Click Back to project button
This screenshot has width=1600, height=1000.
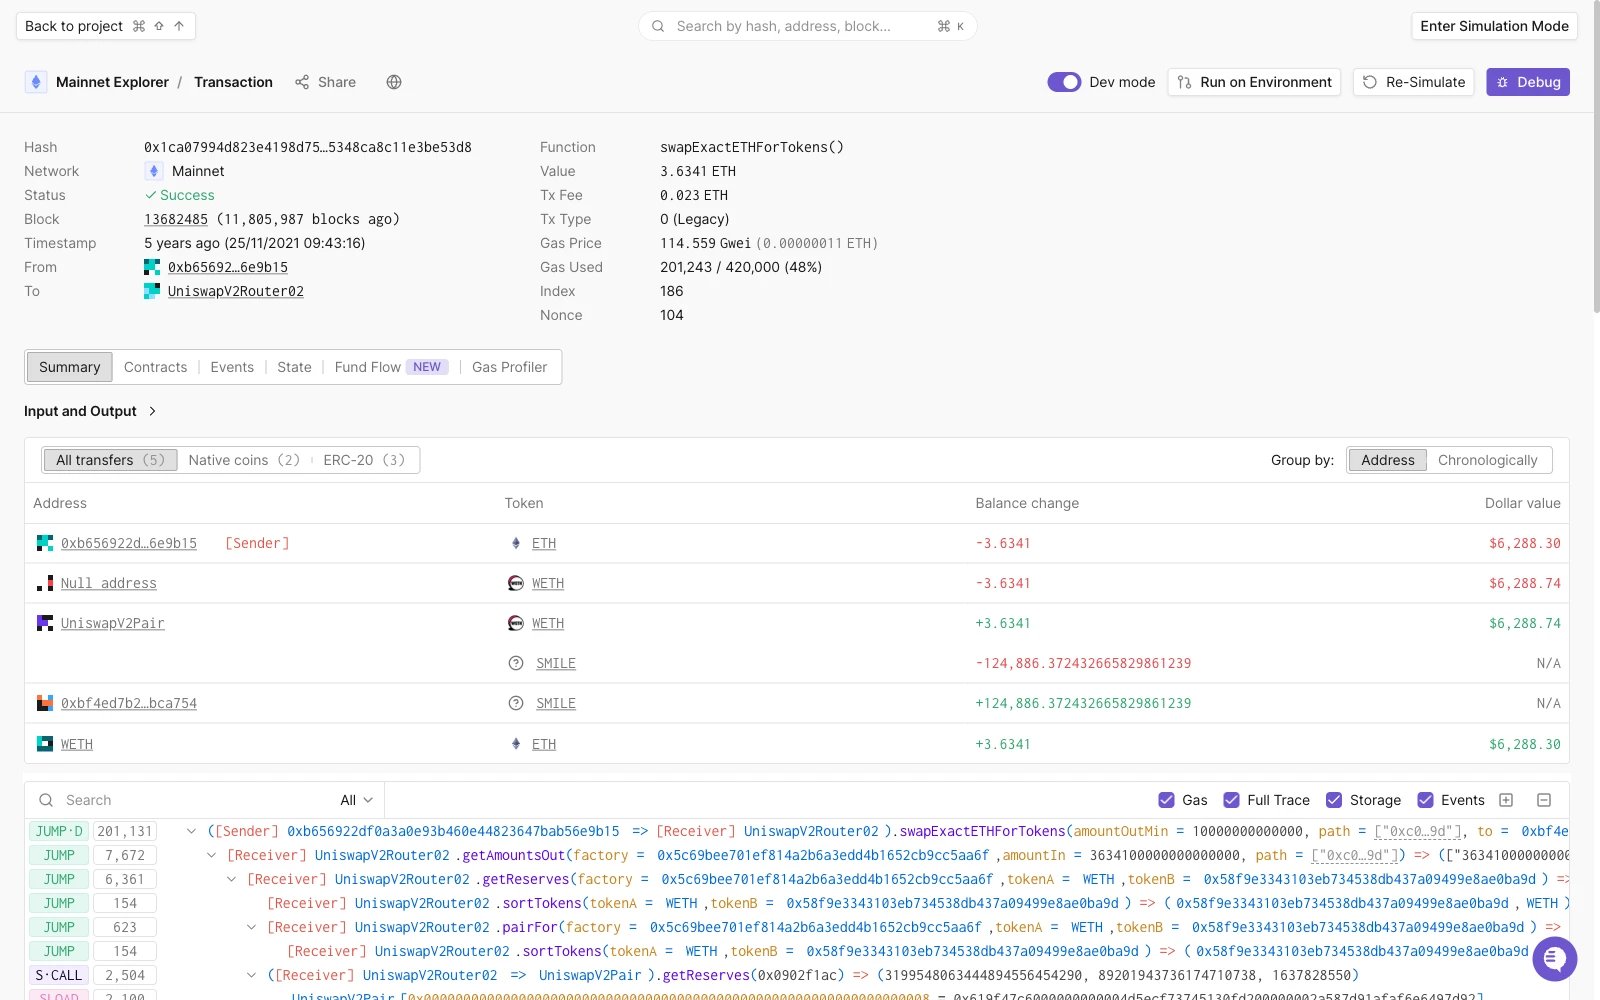(x=105, y=26)
